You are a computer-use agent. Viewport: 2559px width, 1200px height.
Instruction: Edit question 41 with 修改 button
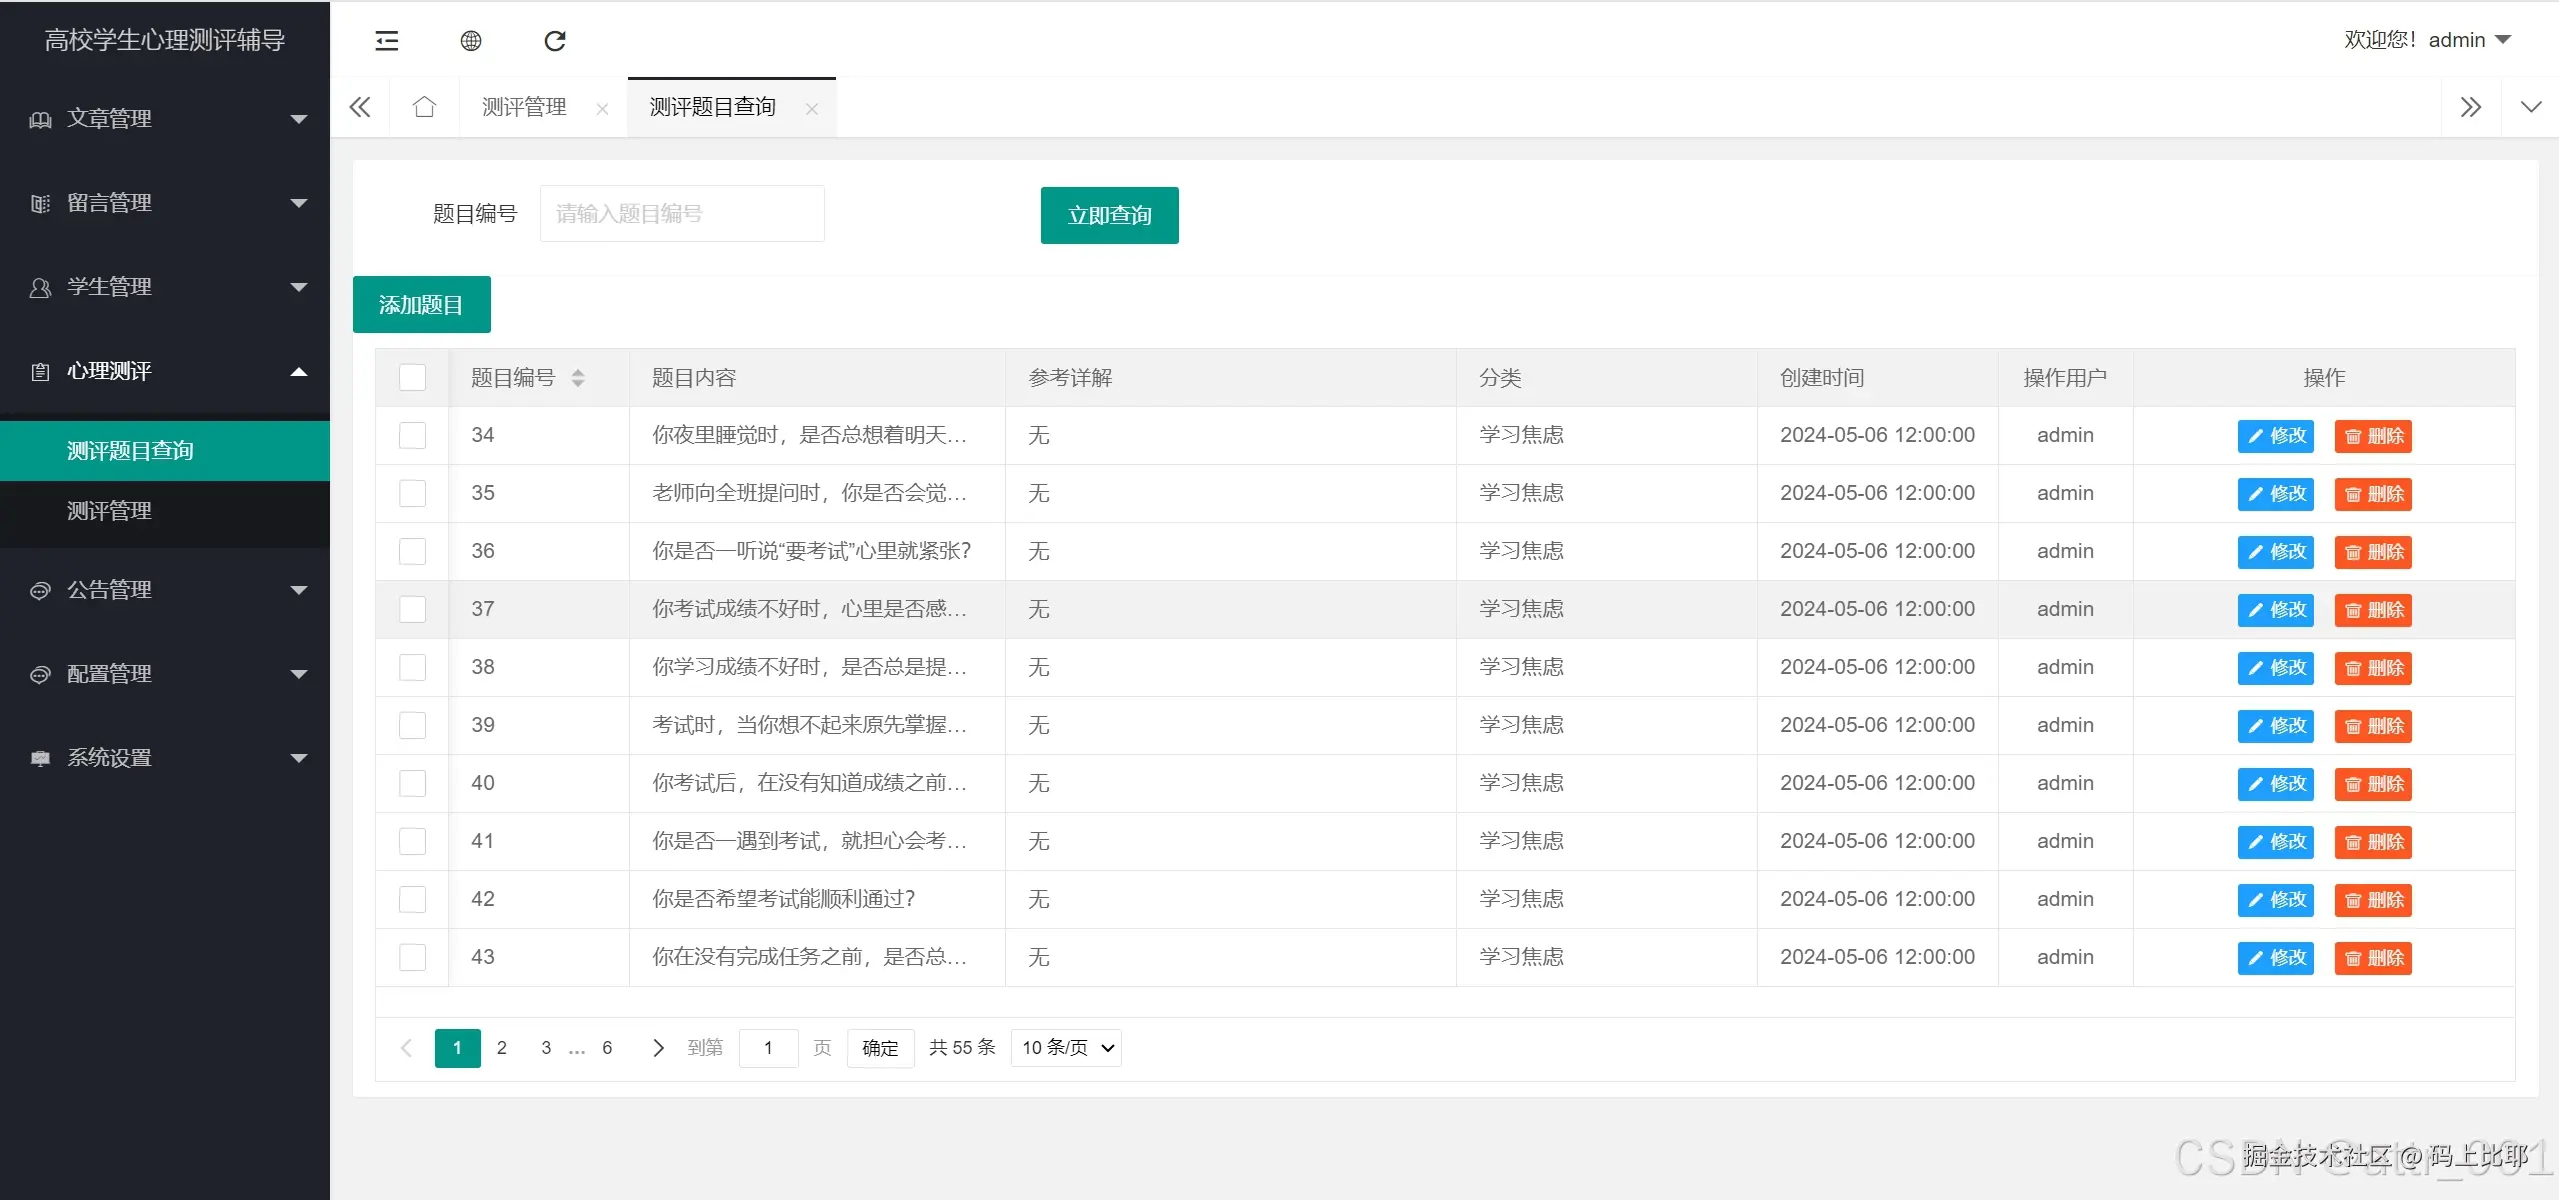[2276, 842]
